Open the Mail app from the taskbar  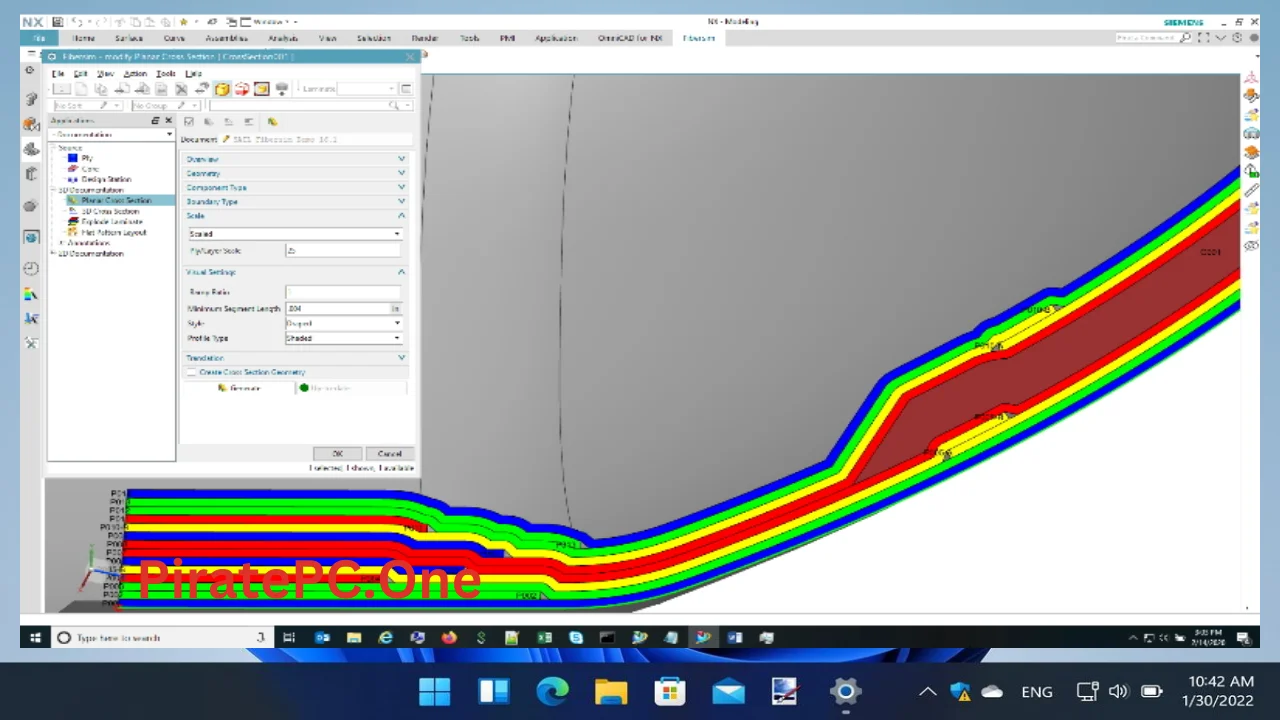tap(728, 691)
